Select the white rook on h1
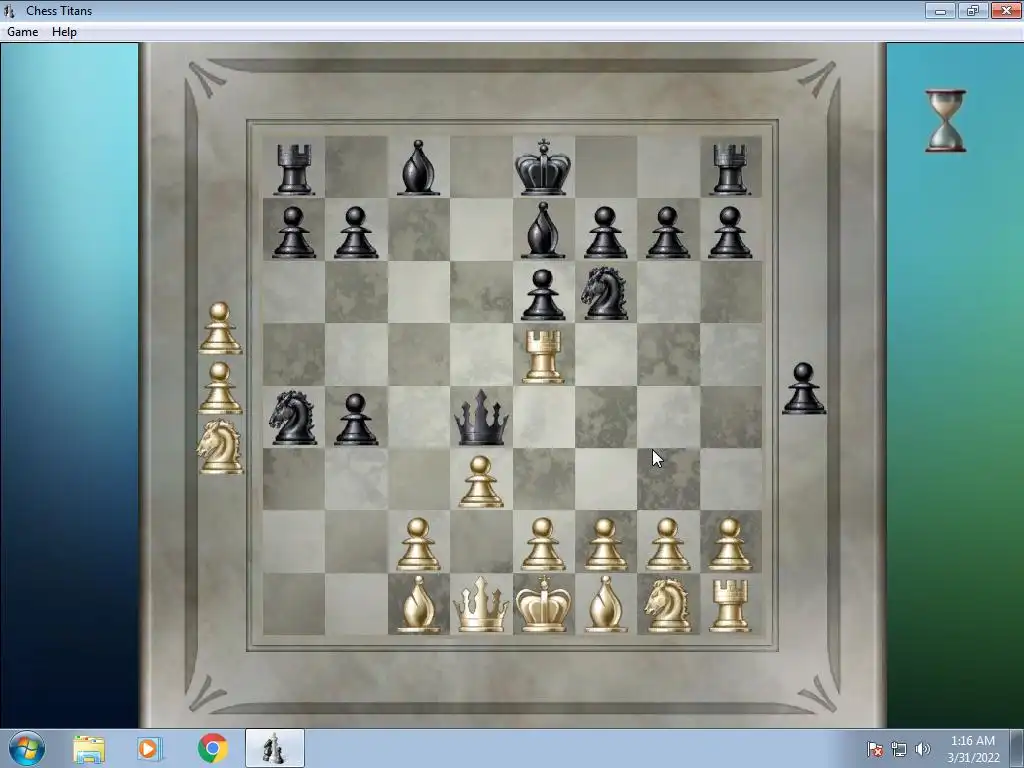 coord(730,605)
